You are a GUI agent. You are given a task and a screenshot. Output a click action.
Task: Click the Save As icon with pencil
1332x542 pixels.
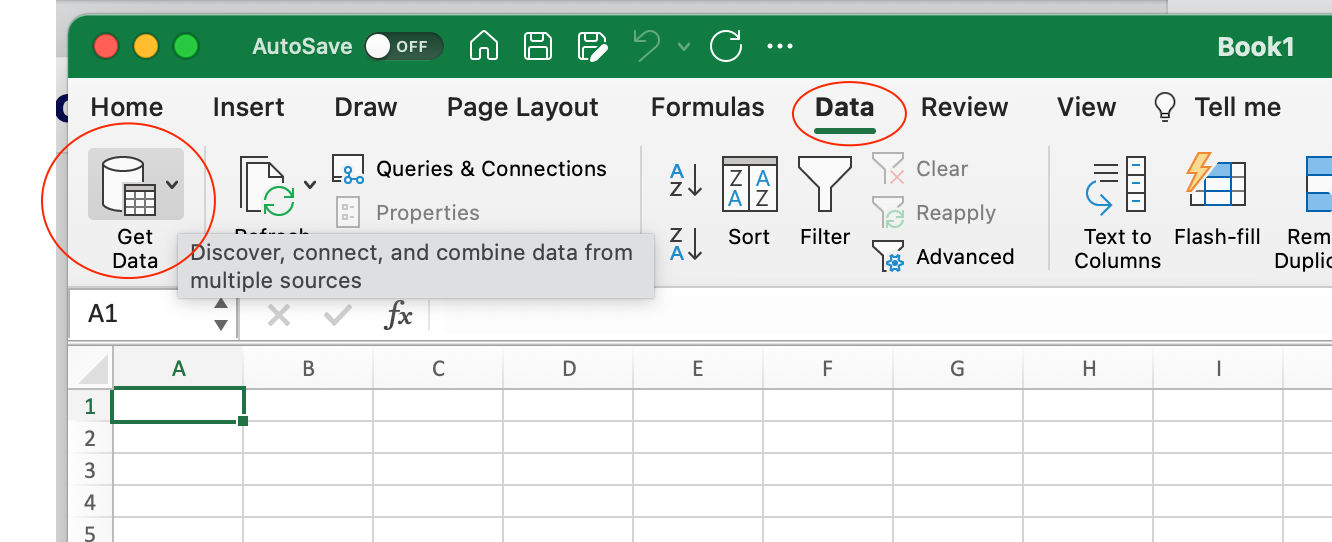click(x=593, y=46)
